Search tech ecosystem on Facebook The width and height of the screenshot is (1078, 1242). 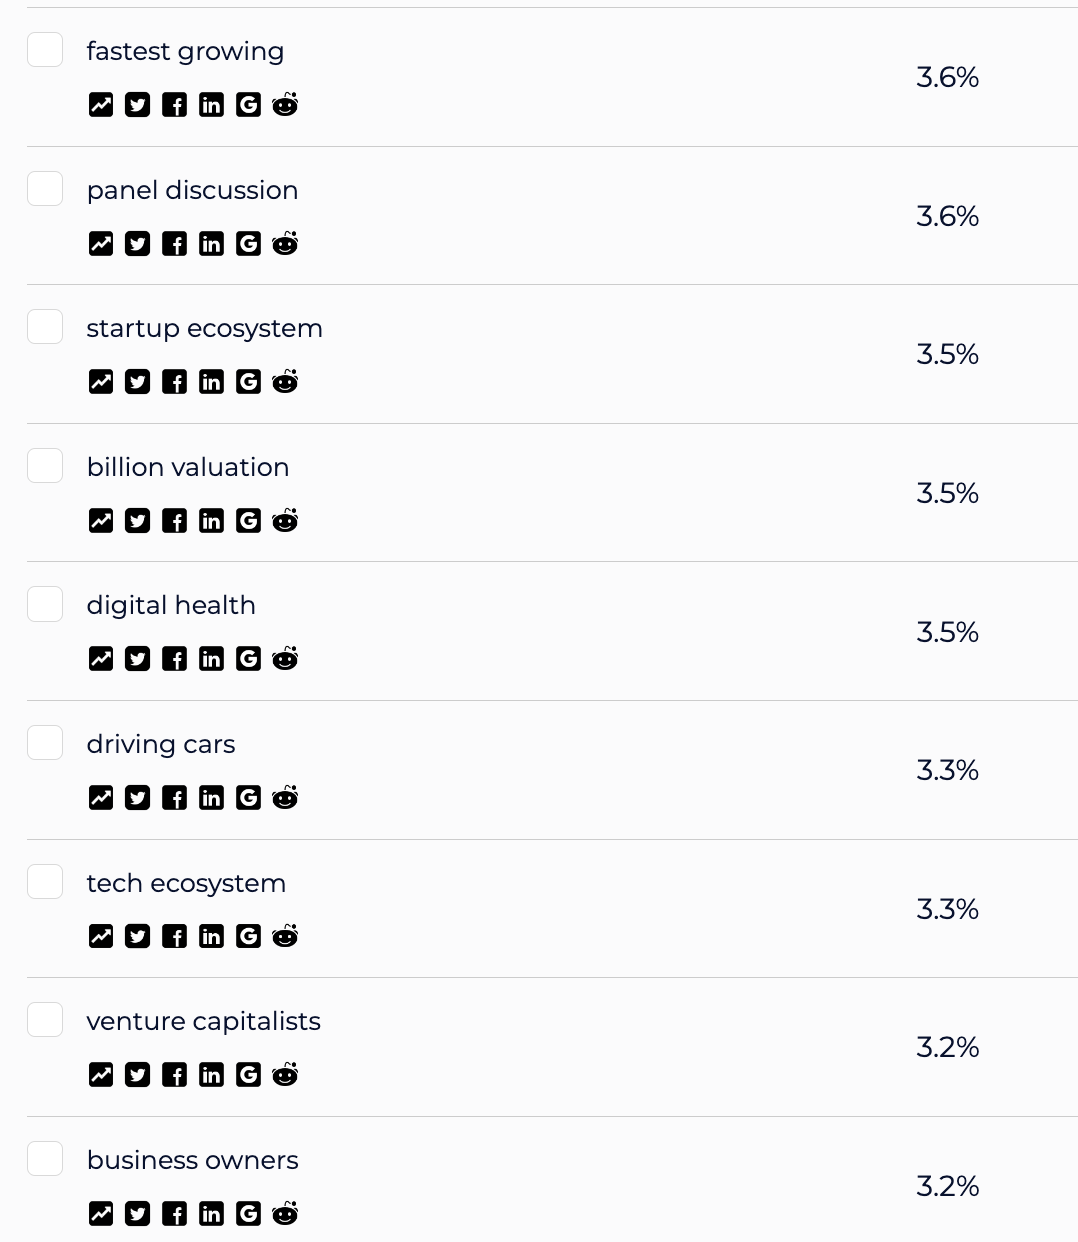tap(174, 936)
